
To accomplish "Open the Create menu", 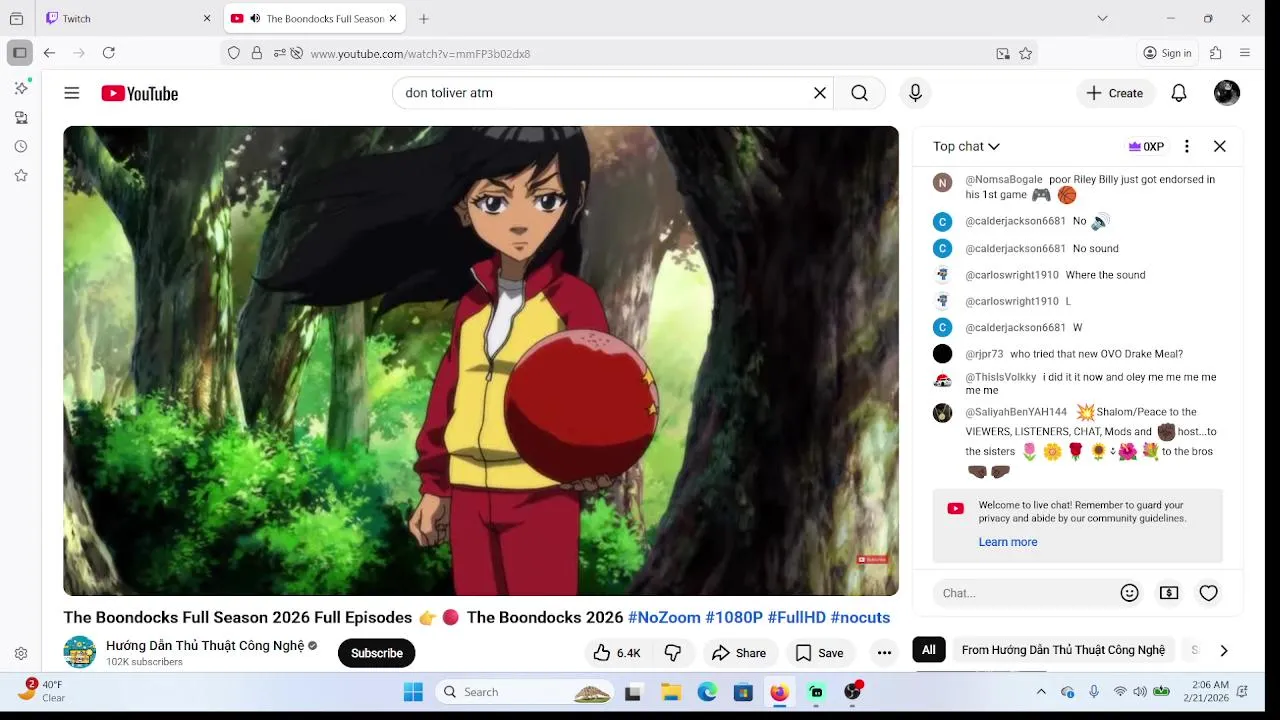I will (x=1115, y=93).
